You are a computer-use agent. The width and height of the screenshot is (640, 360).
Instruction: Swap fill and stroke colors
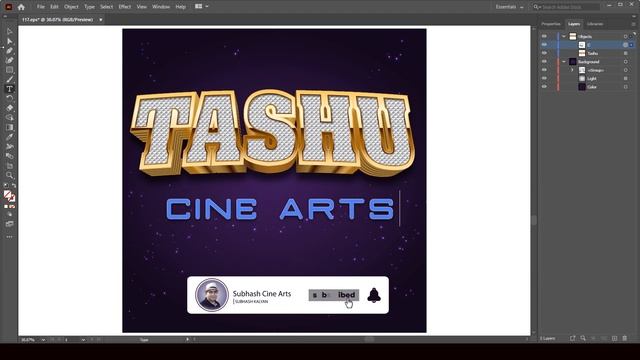coord(14,186)
